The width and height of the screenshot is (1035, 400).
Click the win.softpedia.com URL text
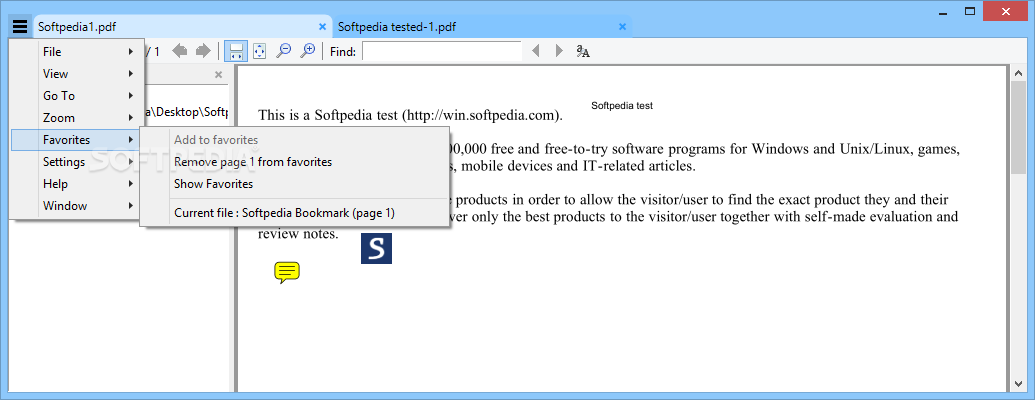click(481, 116)
